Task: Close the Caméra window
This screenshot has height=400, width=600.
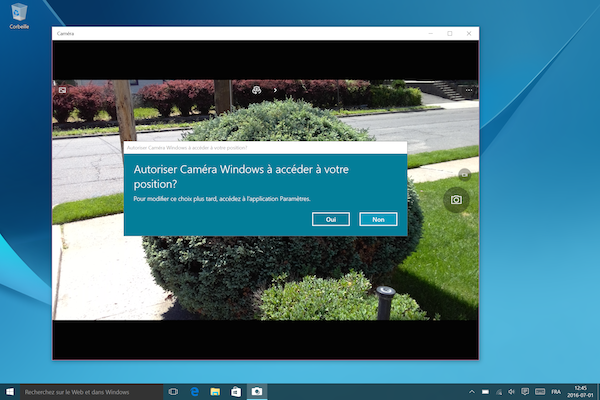Action: coord(469,33)
